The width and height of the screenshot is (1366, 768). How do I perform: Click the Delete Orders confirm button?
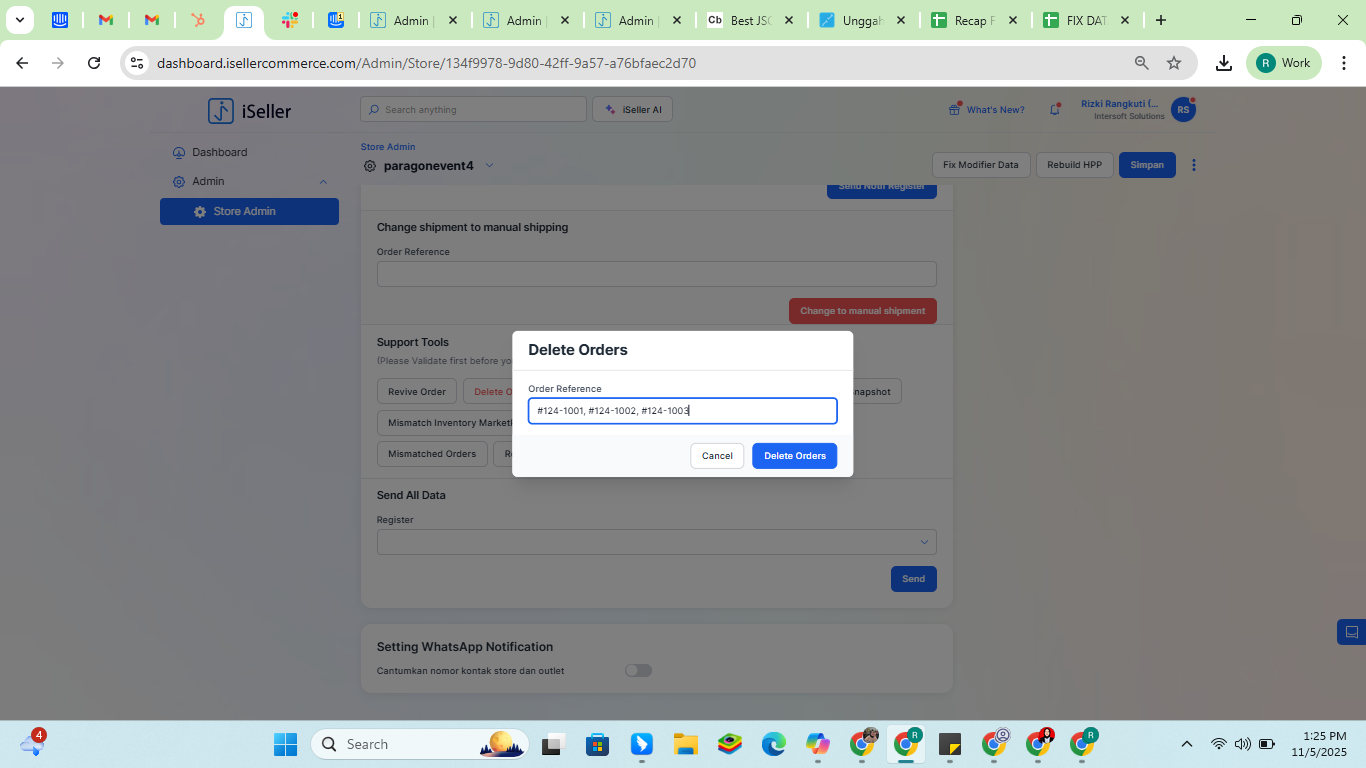point(794,456)
